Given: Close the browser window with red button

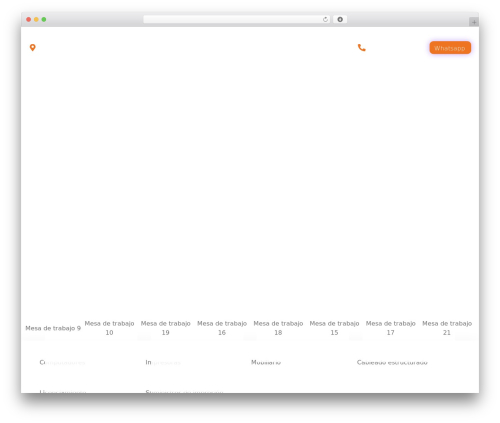Looking at the screenshot, I should point(29,20).
